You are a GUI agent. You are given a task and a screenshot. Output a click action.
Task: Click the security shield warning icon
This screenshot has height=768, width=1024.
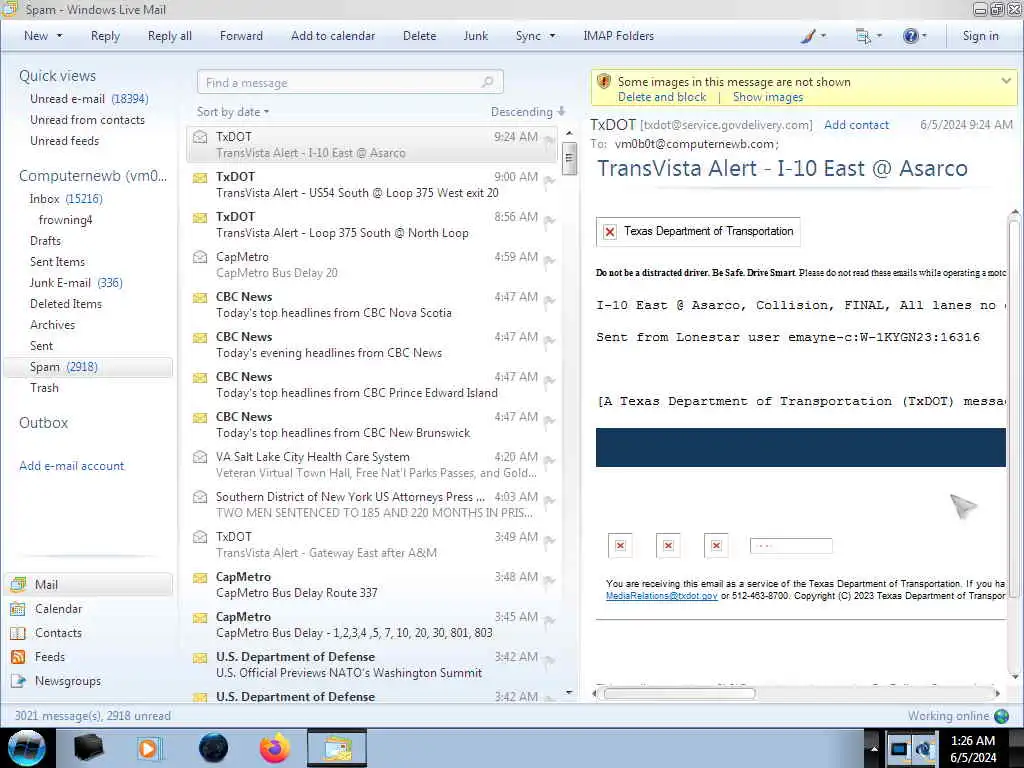coord(604,82)
